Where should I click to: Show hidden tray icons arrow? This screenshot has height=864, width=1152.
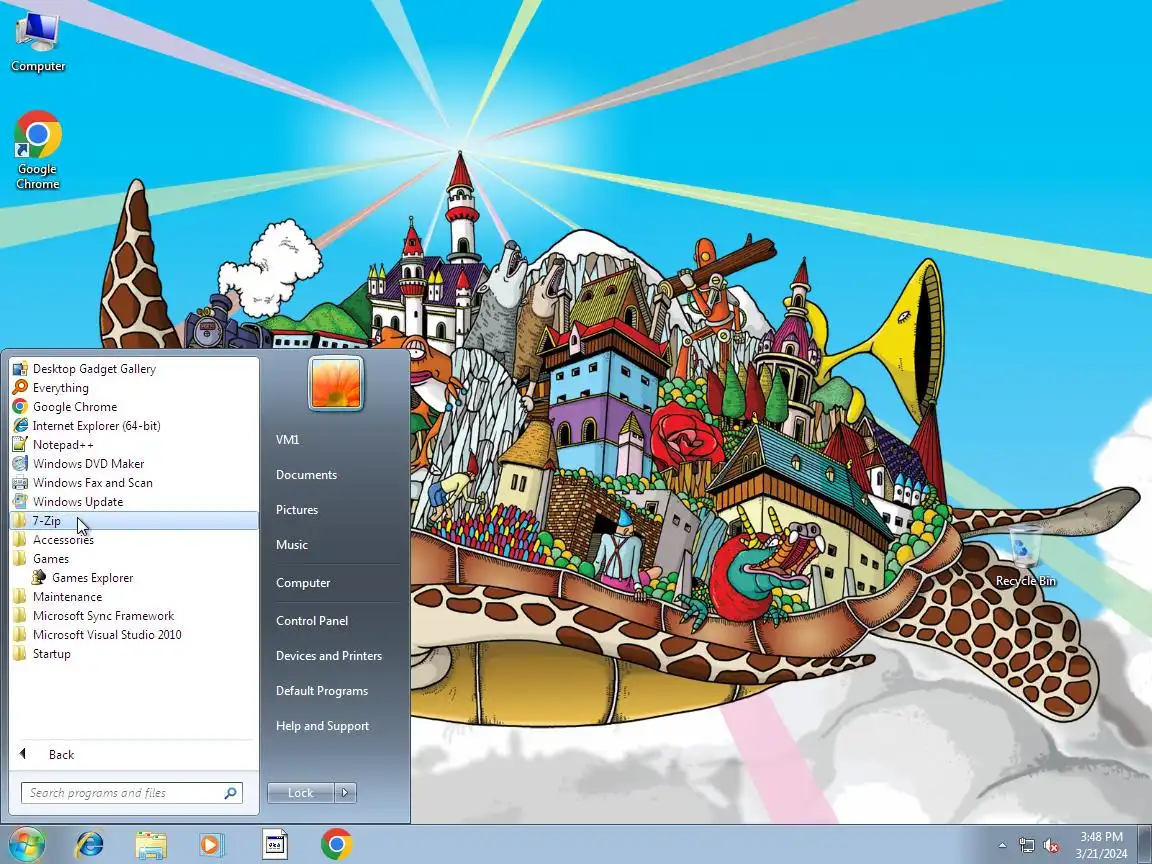pos(1002,846)
